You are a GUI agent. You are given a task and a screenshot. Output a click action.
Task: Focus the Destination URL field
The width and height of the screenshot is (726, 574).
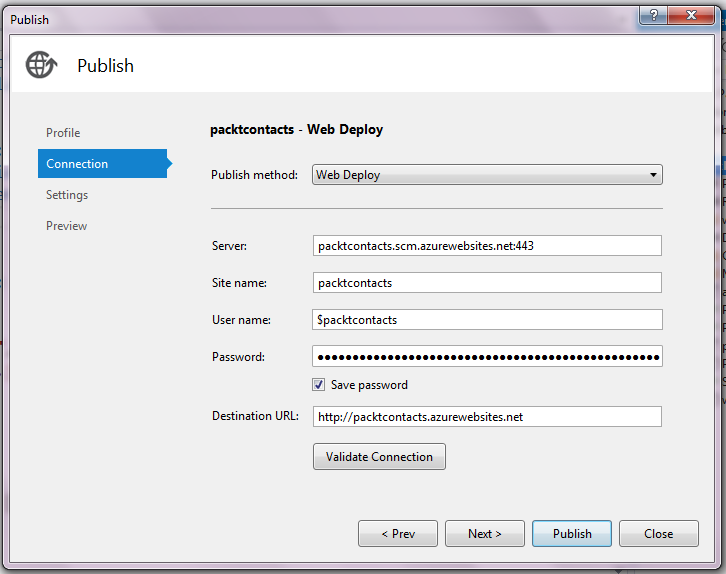(x=487, y=417)
